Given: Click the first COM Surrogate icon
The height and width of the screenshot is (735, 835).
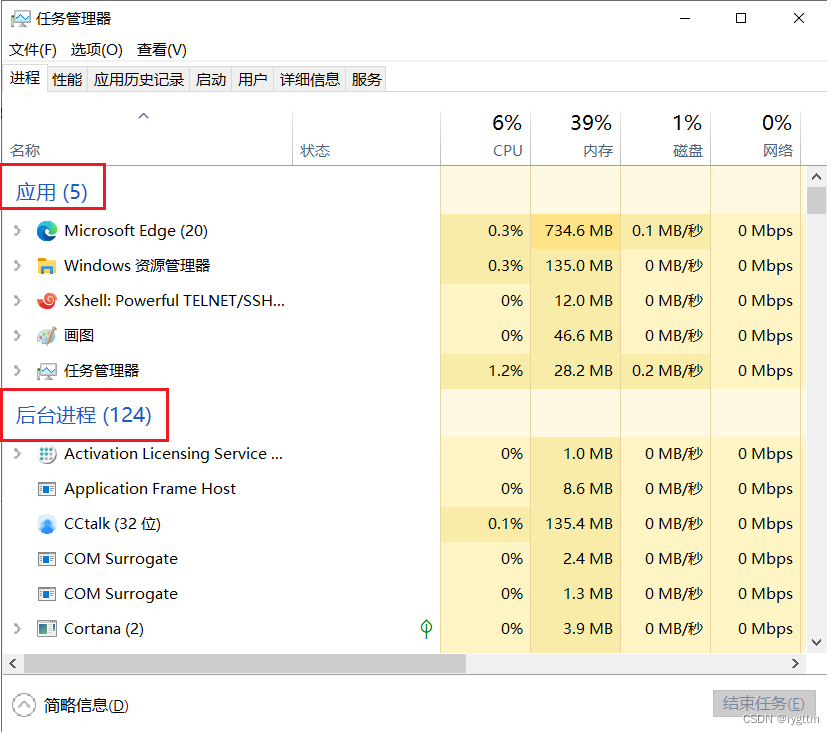Looking at the screenshot, I should click(x=47, y=559).
